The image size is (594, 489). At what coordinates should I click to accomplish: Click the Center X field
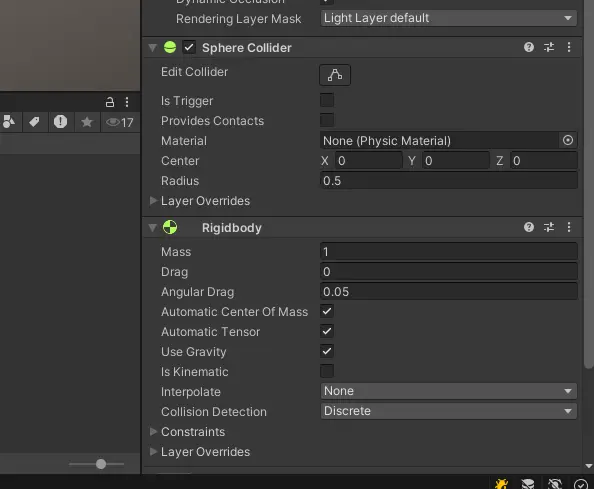point(368,161)
